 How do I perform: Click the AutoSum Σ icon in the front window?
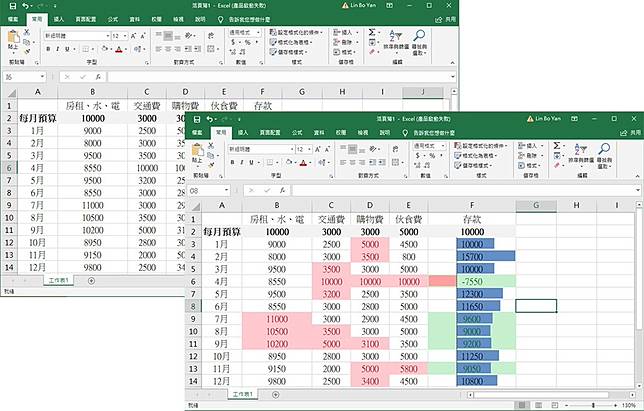point(556,146)
